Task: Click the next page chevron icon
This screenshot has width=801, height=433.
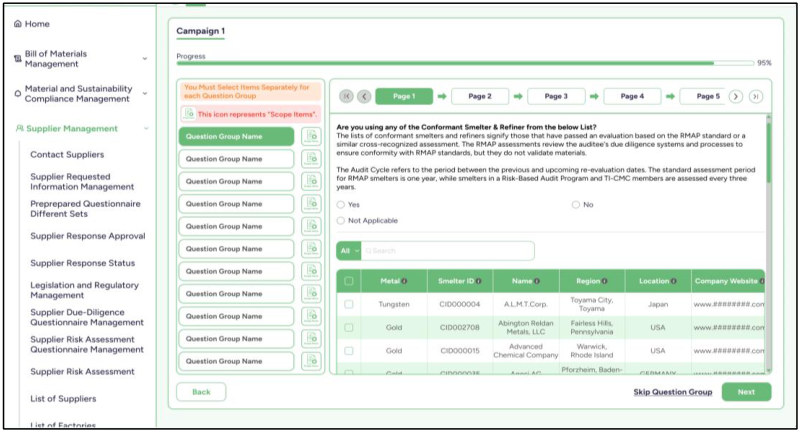Action: click(736, 96)
